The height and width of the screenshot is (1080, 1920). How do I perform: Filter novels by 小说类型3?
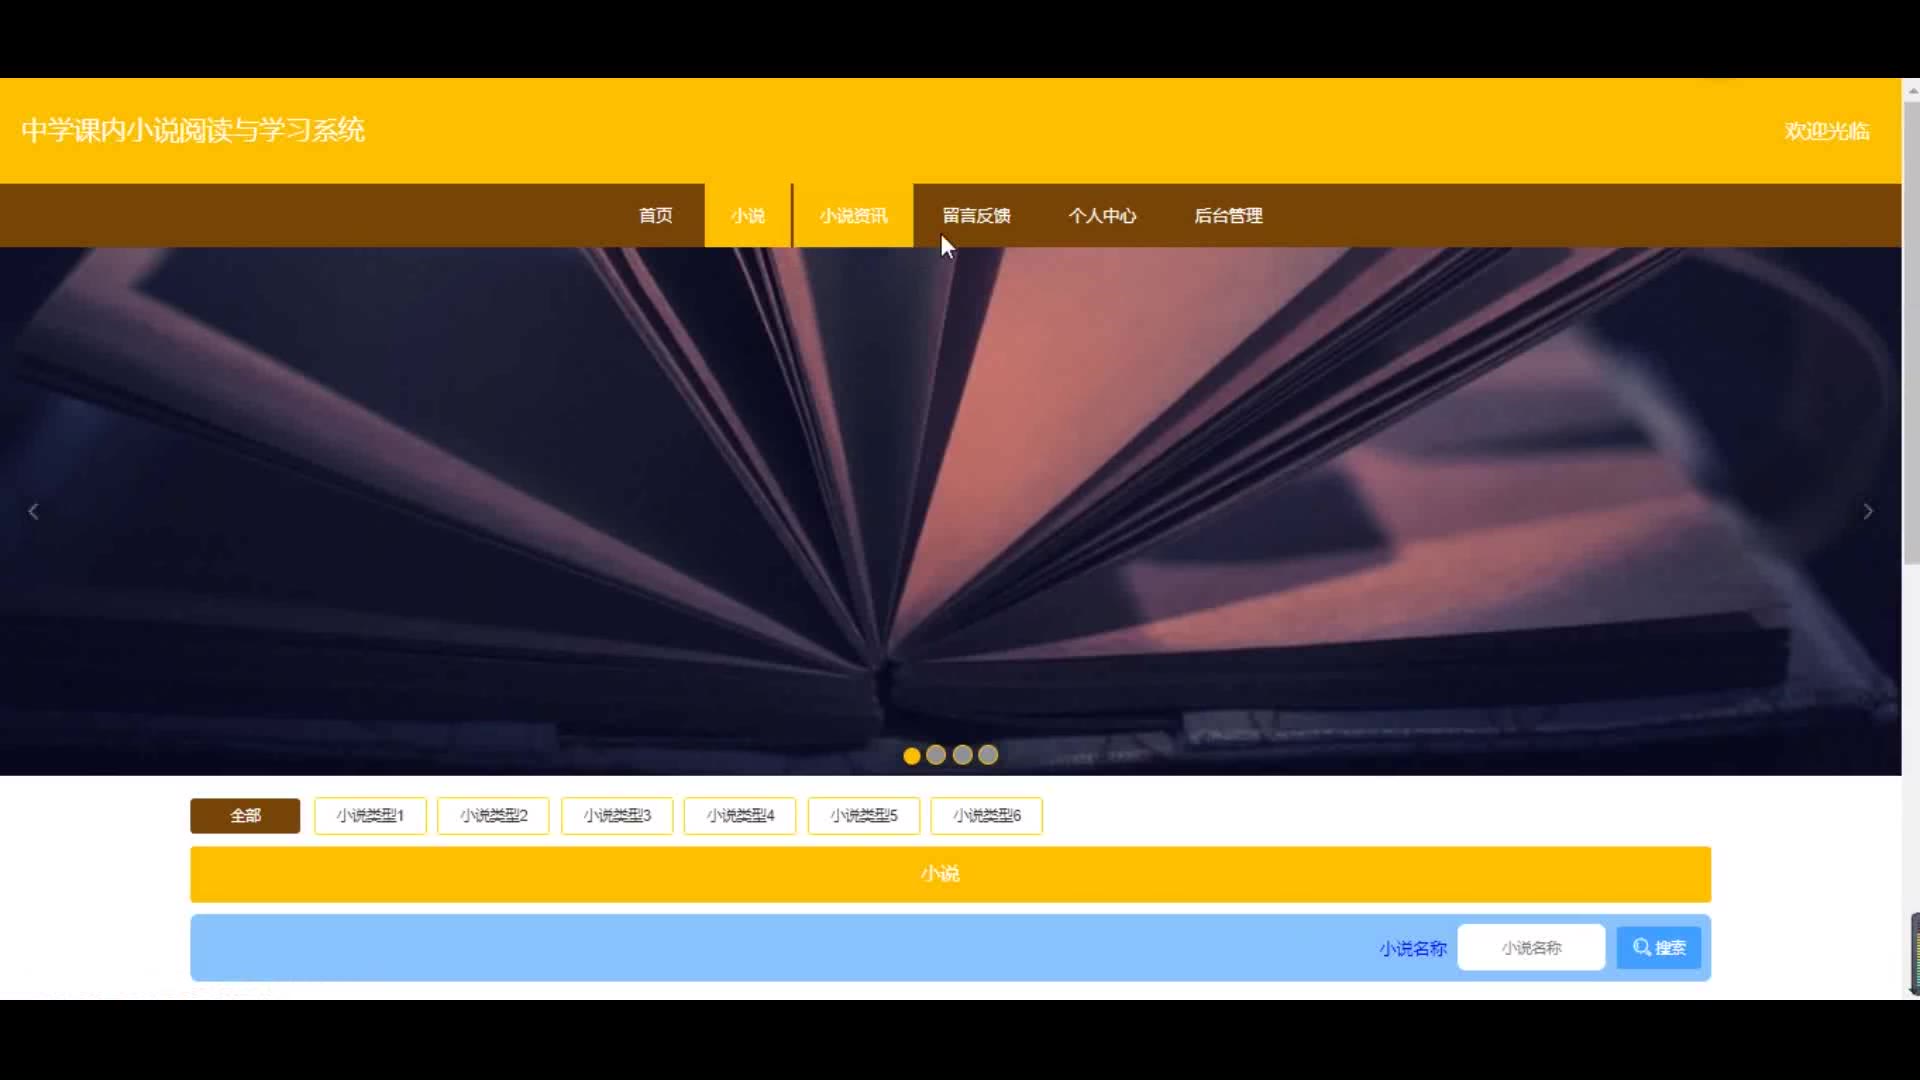(x=617, y=815)
